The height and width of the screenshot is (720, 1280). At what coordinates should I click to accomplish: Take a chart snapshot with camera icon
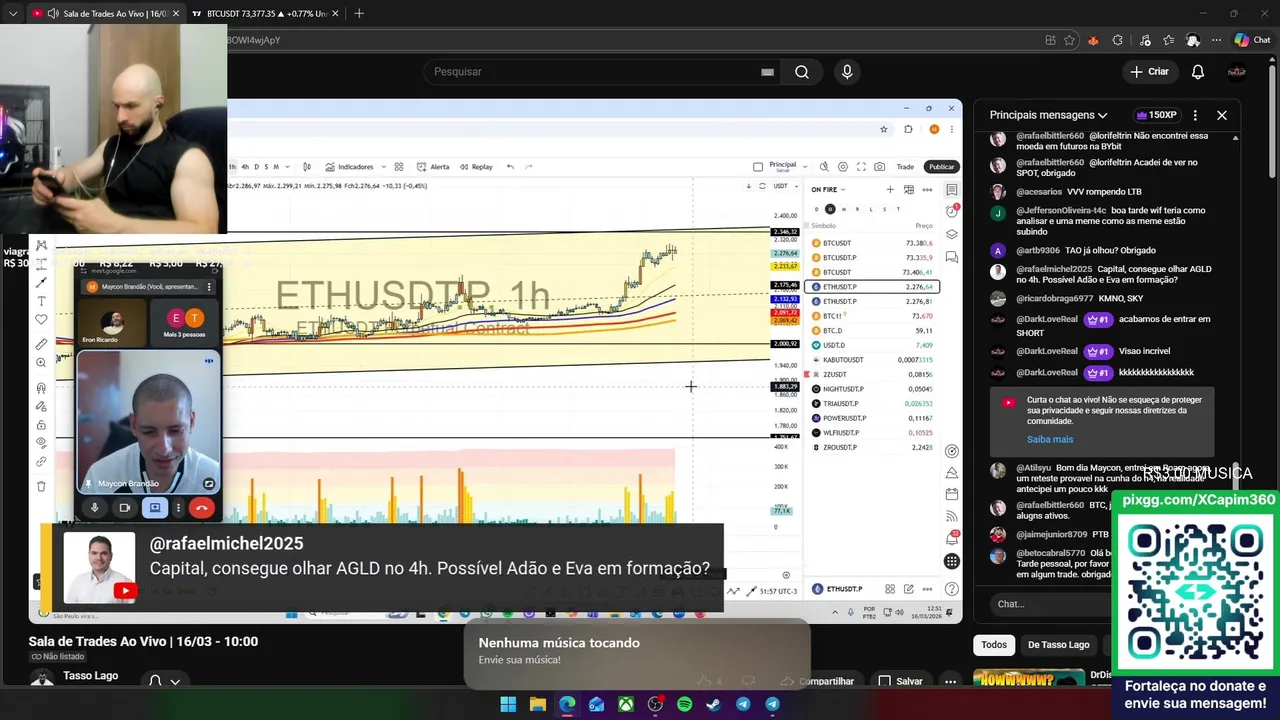coord(879,167)
